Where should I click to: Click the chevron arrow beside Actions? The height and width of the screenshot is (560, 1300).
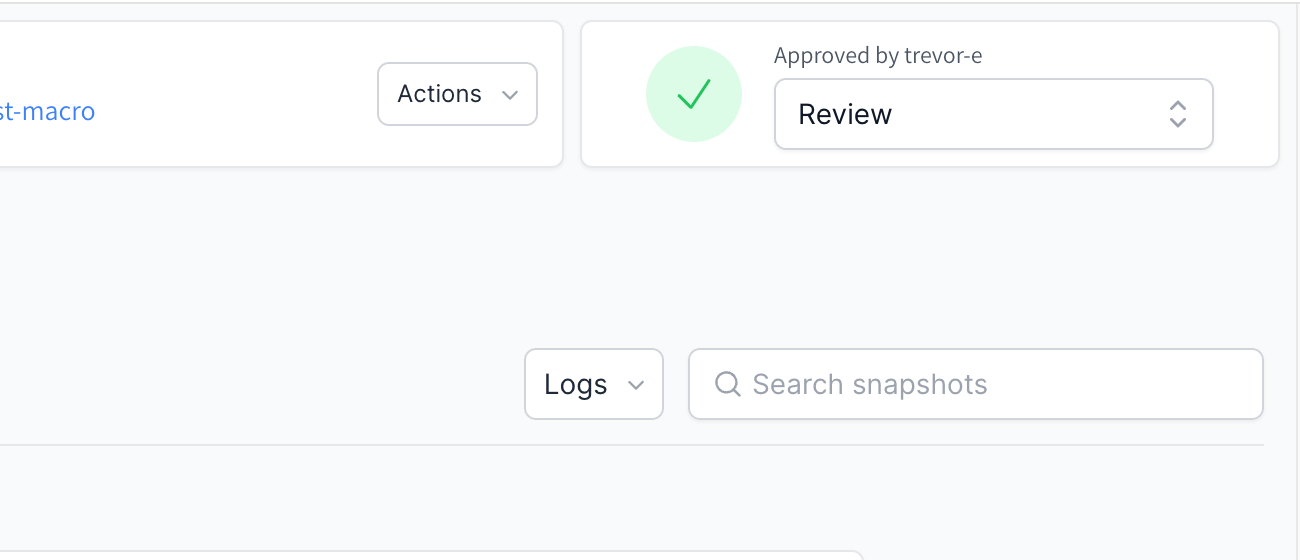coord(510,95)
